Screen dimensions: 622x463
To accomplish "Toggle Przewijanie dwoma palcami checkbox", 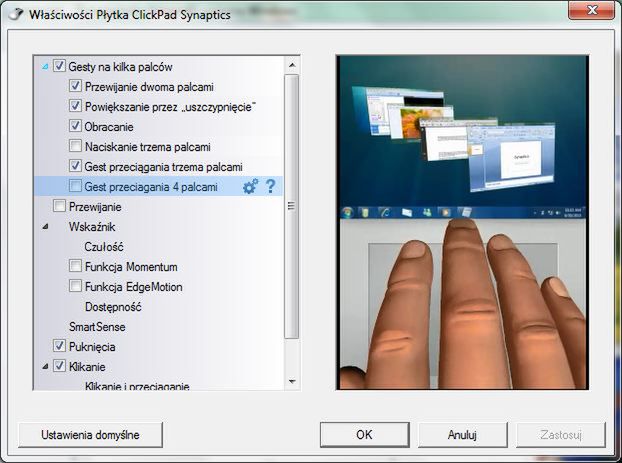I will (75, 86).
